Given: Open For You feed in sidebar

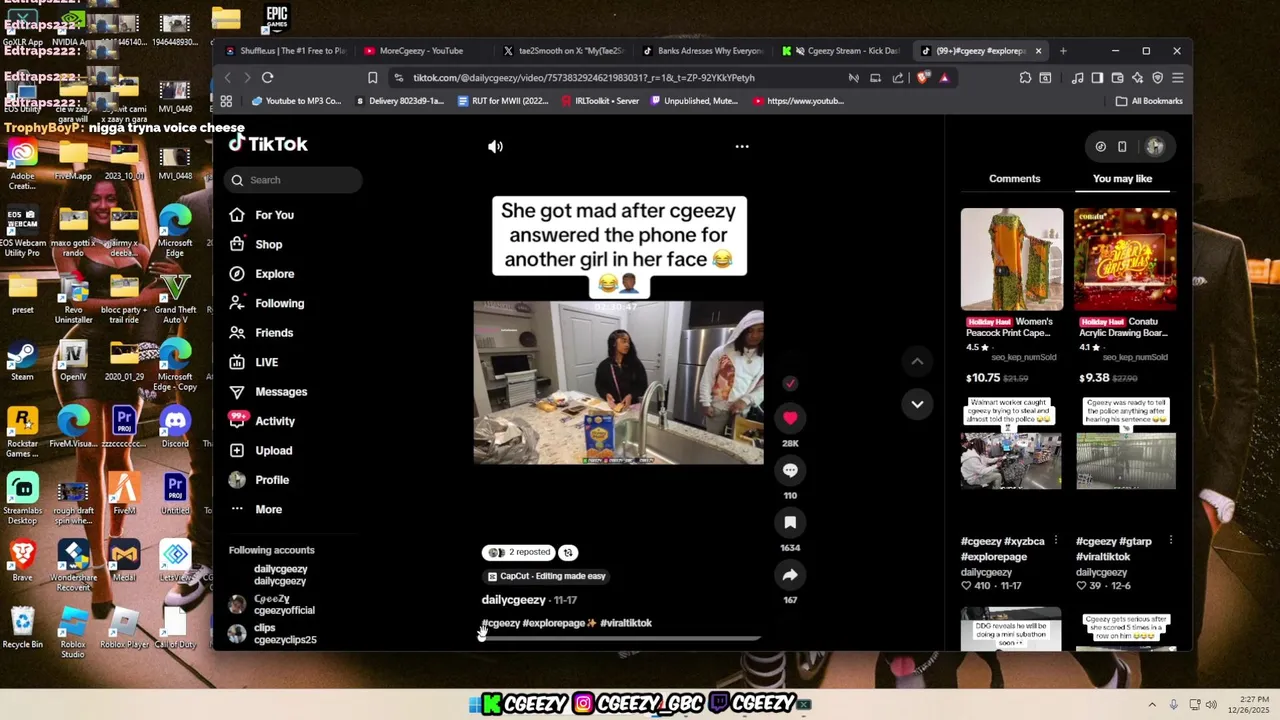Looking at the screenshot, I should point(275,215).
